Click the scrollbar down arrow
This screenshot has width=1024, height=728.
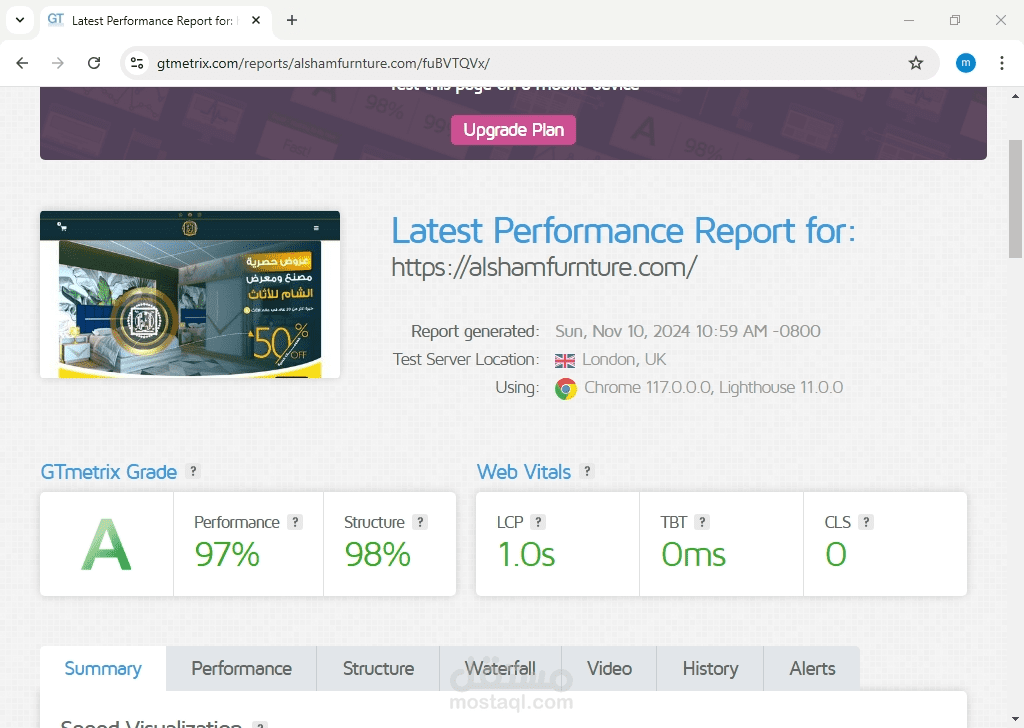(x=1015, y=720)
